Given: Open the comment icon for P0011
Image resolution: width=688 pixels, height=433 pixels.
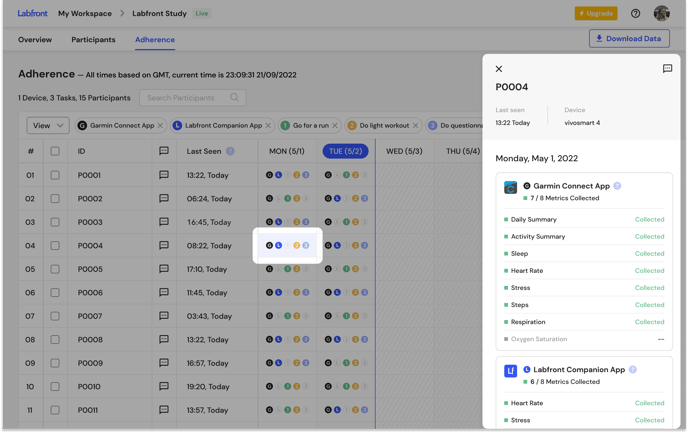Looking at the screenshot, I should tap(164, 410).
